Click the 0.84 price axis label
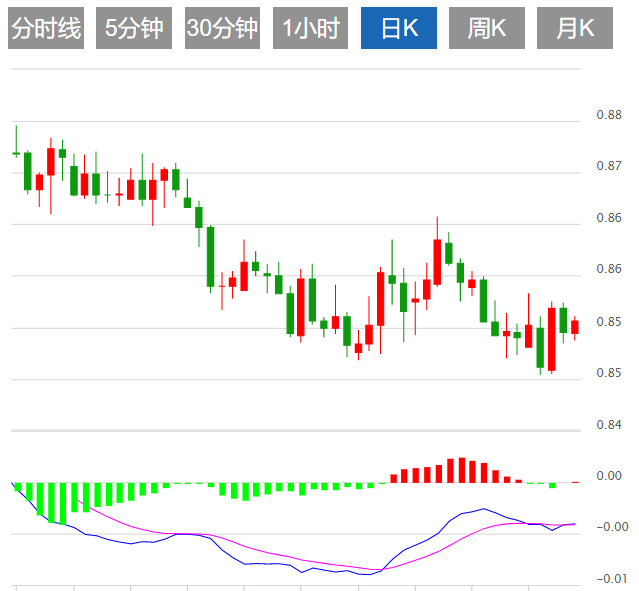This screenshot has height=591, width=639. click(x=609, y=425)
